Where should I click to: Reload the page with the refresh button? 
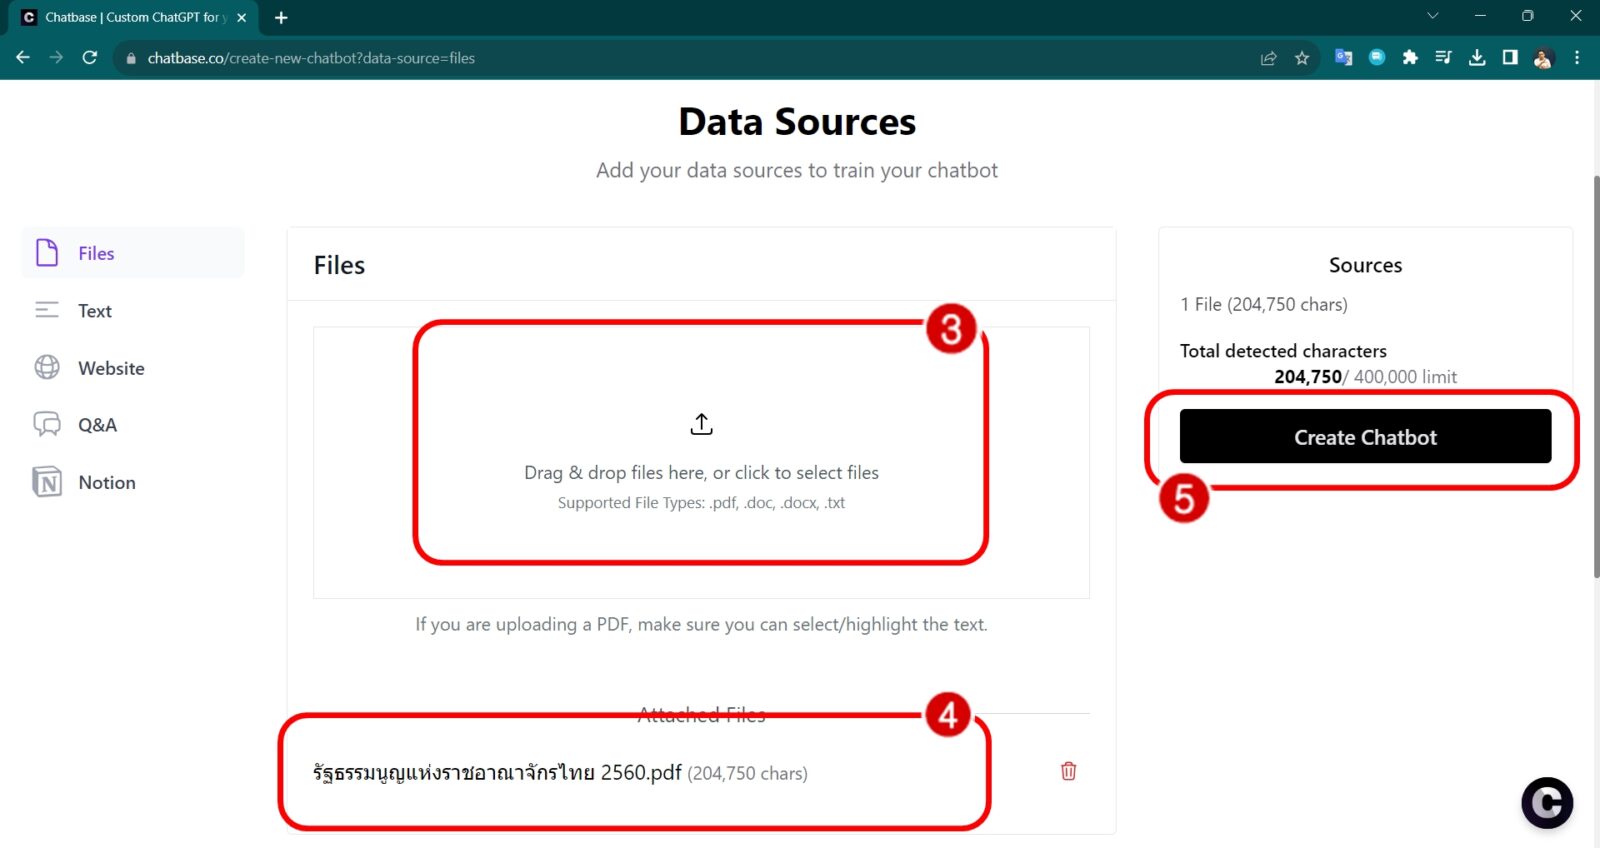click(x=90, y=58)
